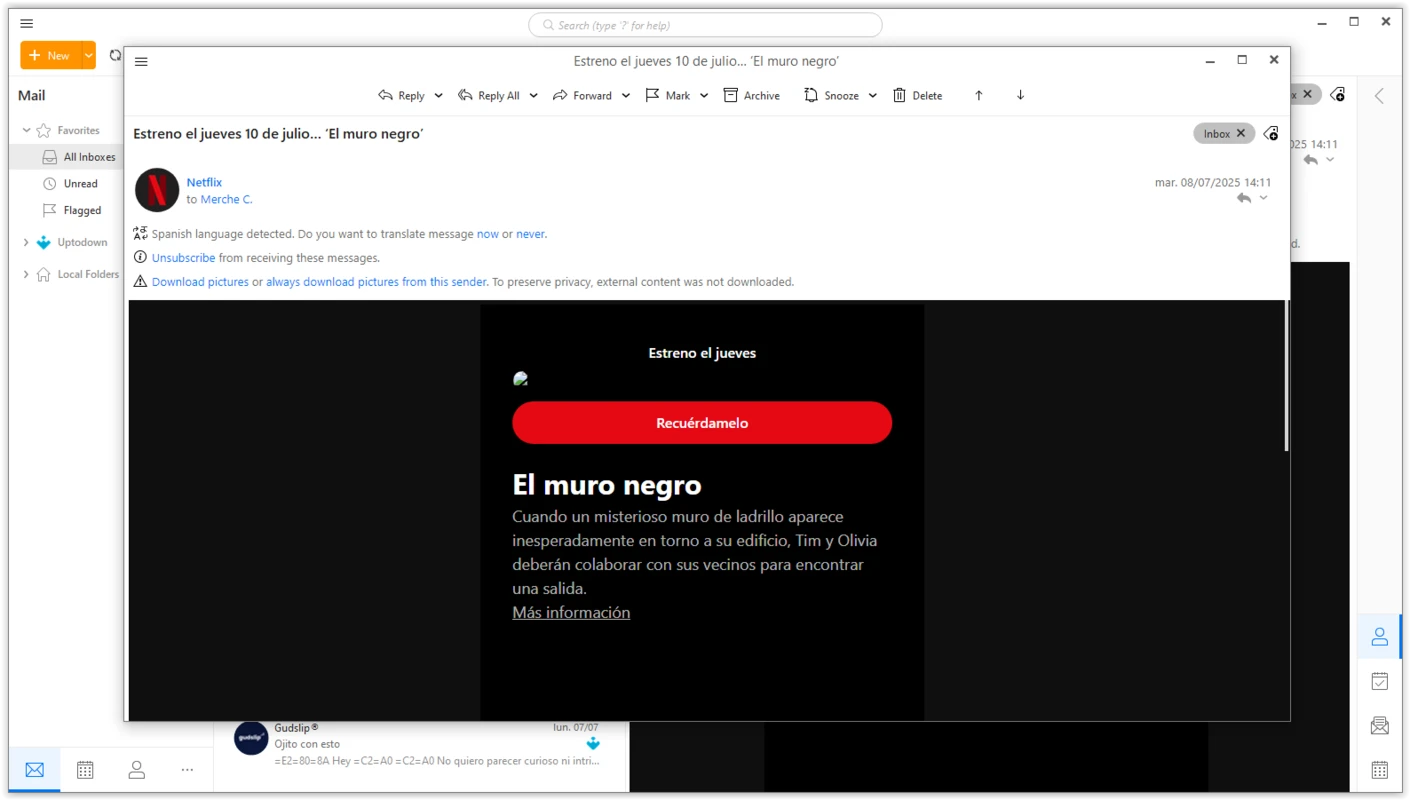Go to the previous message with the up arrow
Viewport: 1410px width, 800px height.
click(x=978, y=95)
